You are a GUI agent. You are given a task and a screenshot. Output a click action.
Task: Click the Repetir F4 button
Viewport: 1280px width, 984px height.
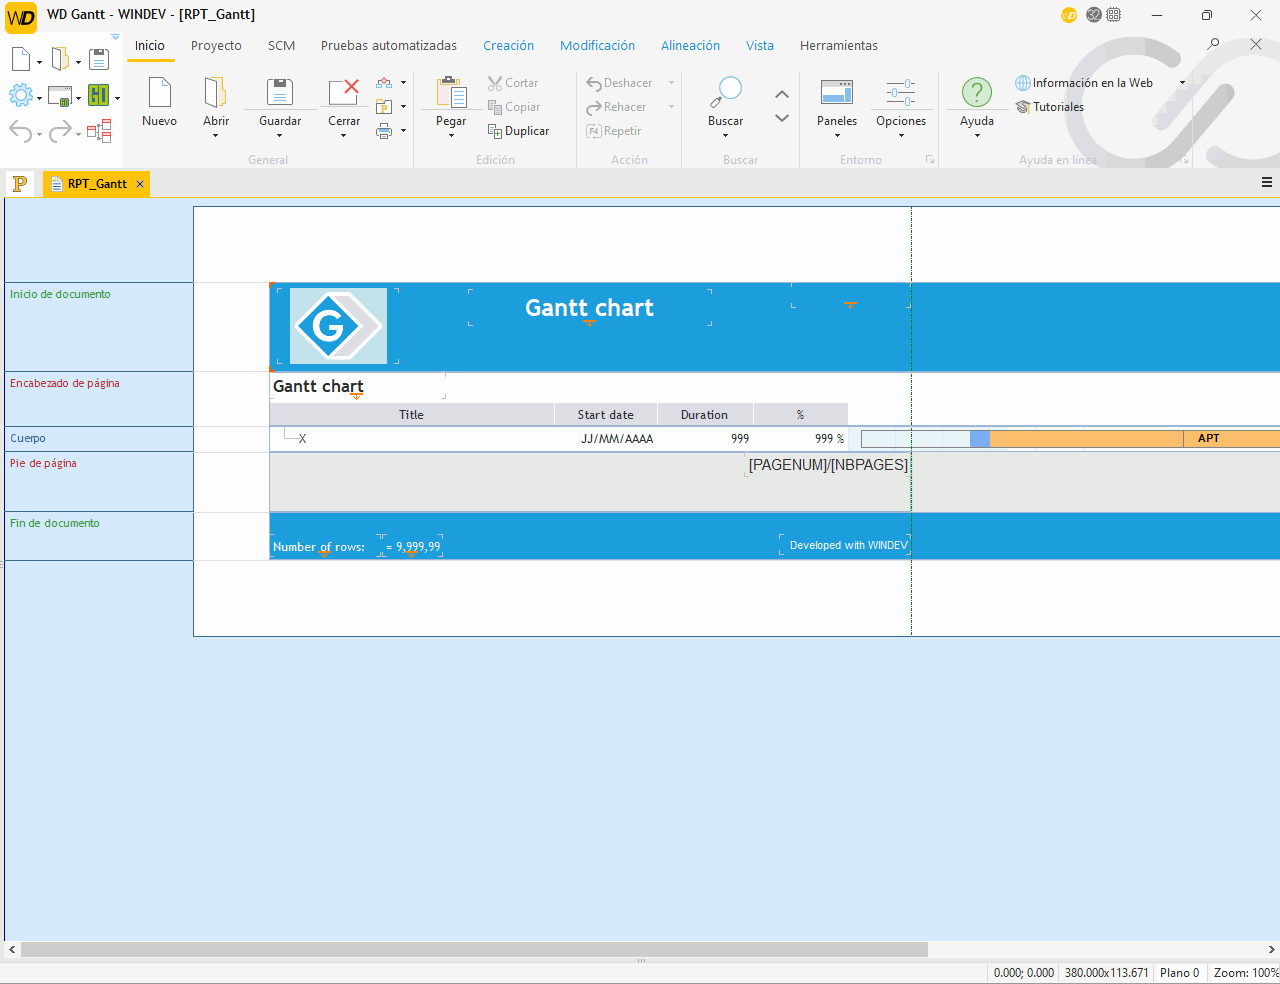614,131
